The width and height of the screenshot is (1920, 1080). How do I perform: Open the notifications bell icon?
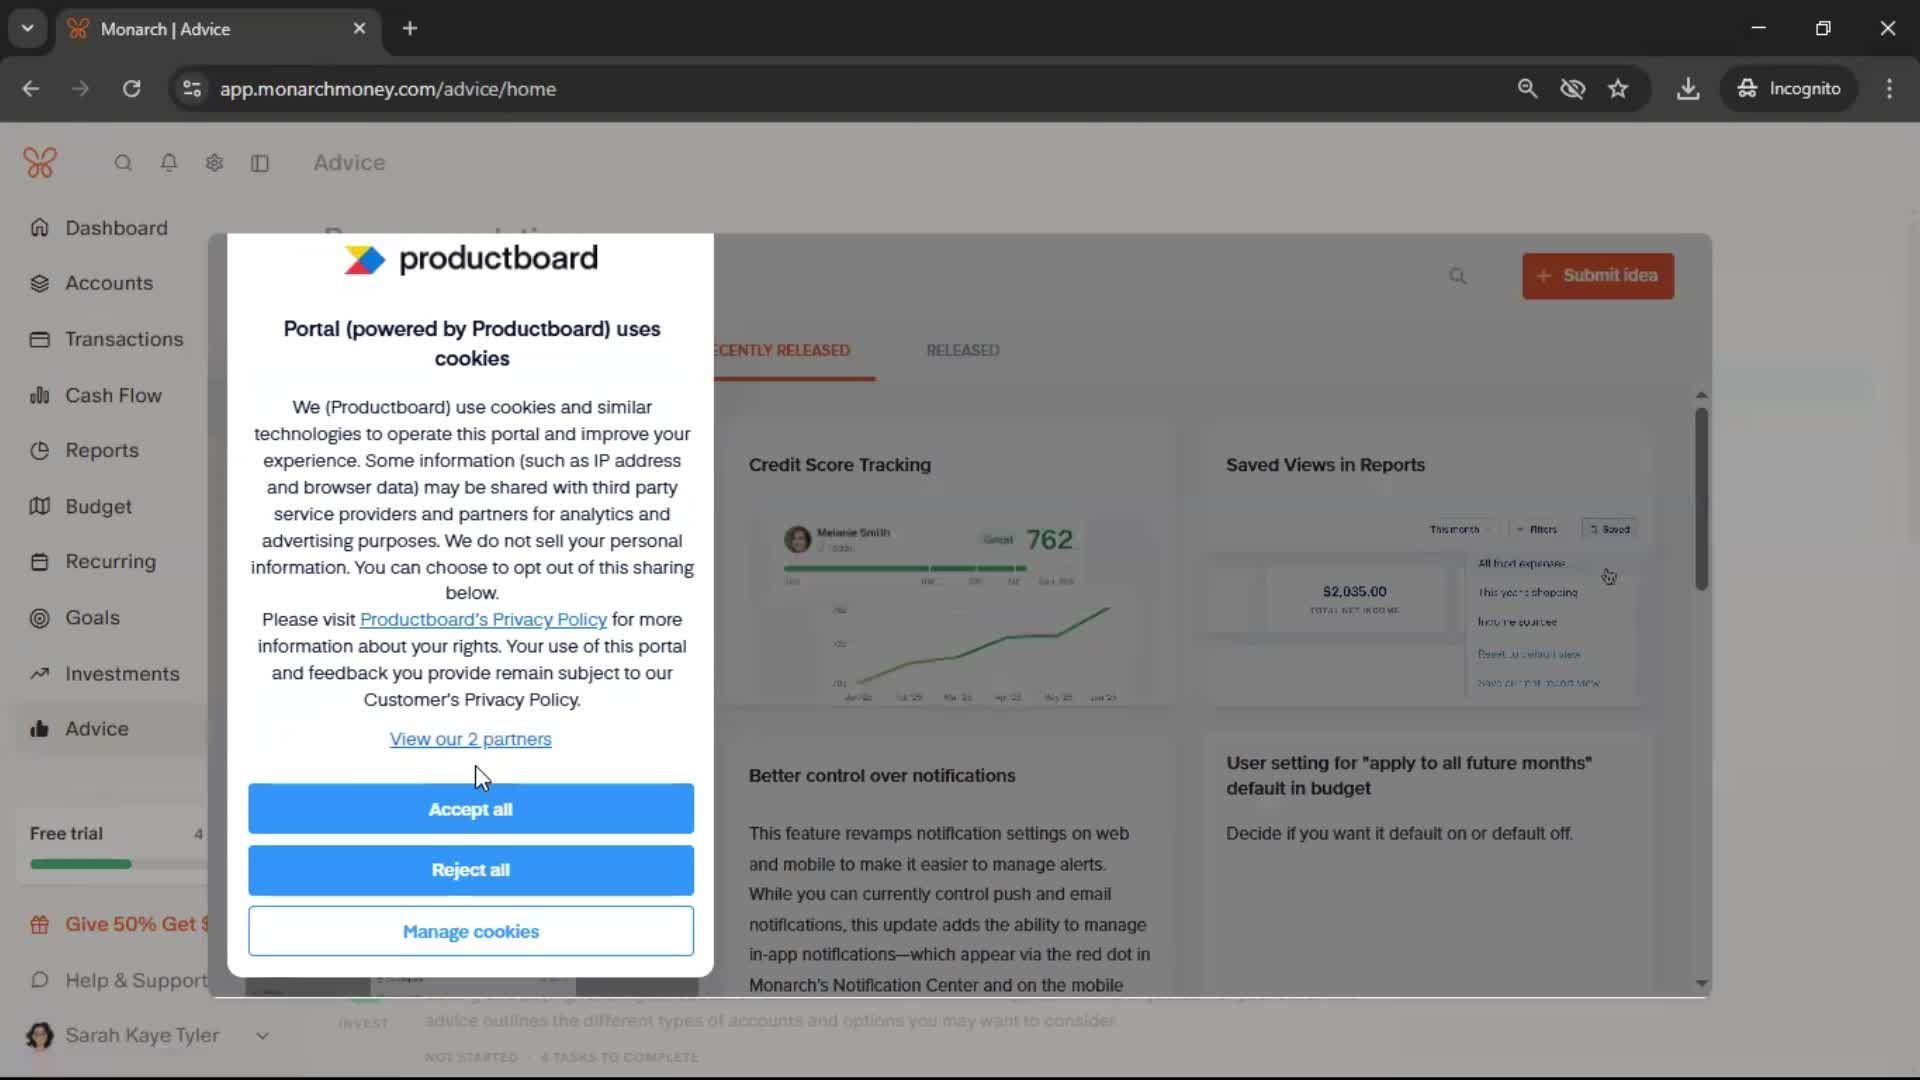[x=169, y=163]
